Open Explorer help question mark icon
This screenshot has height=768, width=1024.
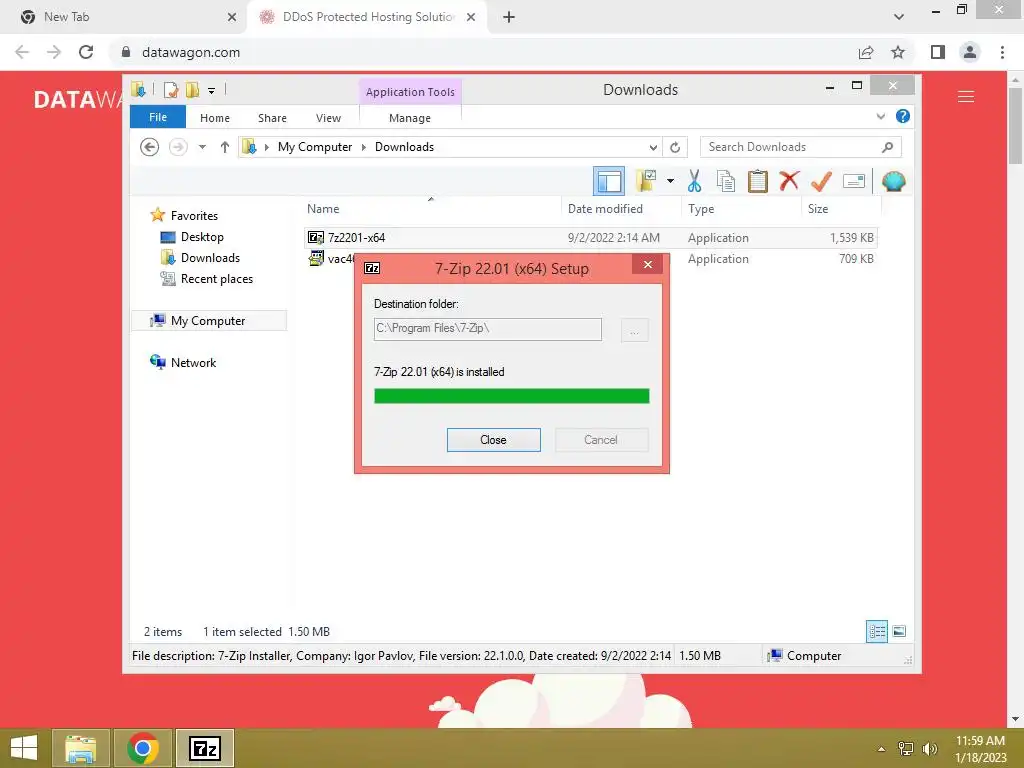pos(903,116)
